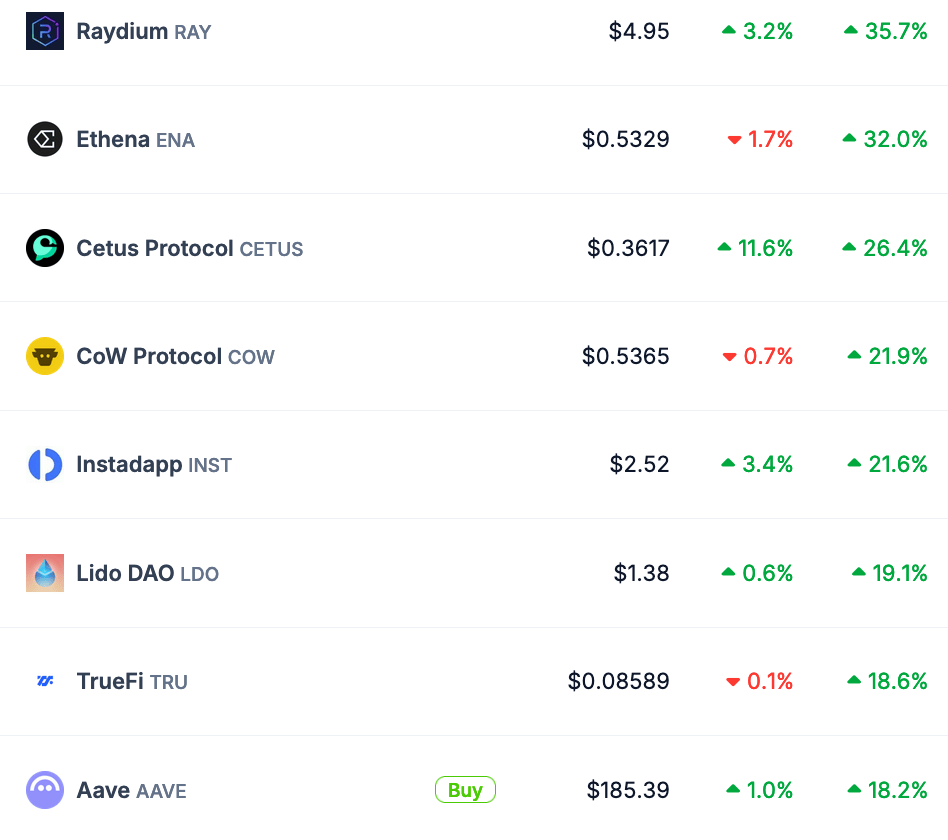This screenshot has width=948, height=840.
Task: Click the Aave ghost logo icon
Action: click(45, 790)
